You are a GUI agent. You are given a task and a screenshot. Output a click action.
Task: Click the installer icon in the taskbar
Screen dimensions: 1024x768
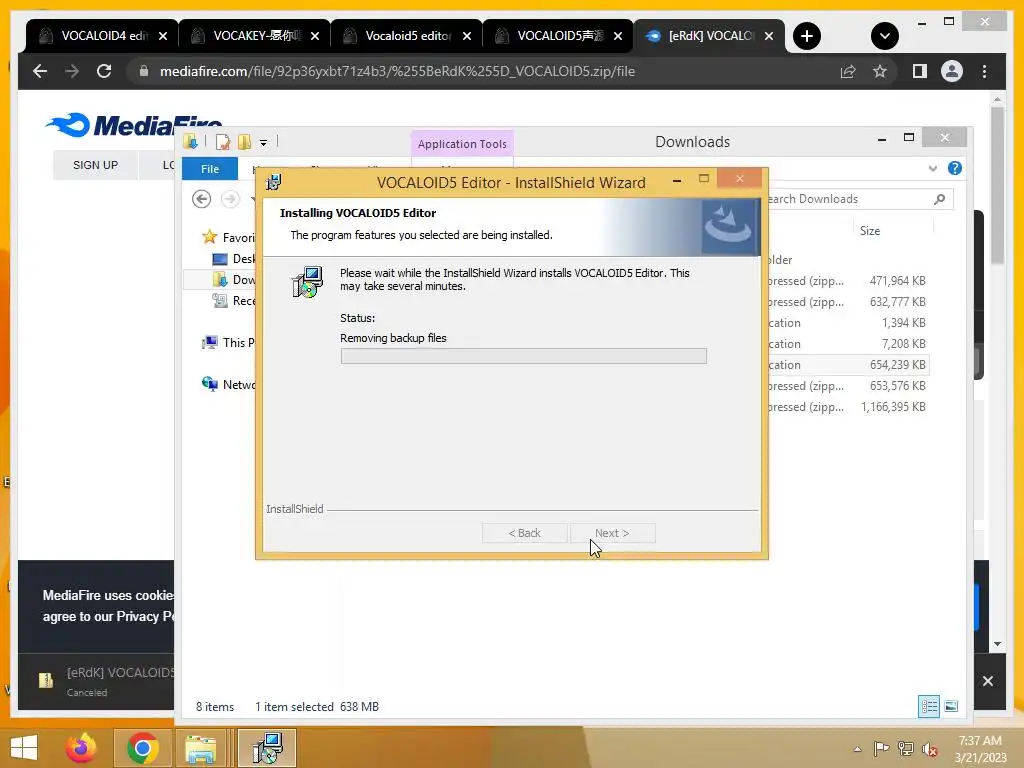click(x=267, y=748)
